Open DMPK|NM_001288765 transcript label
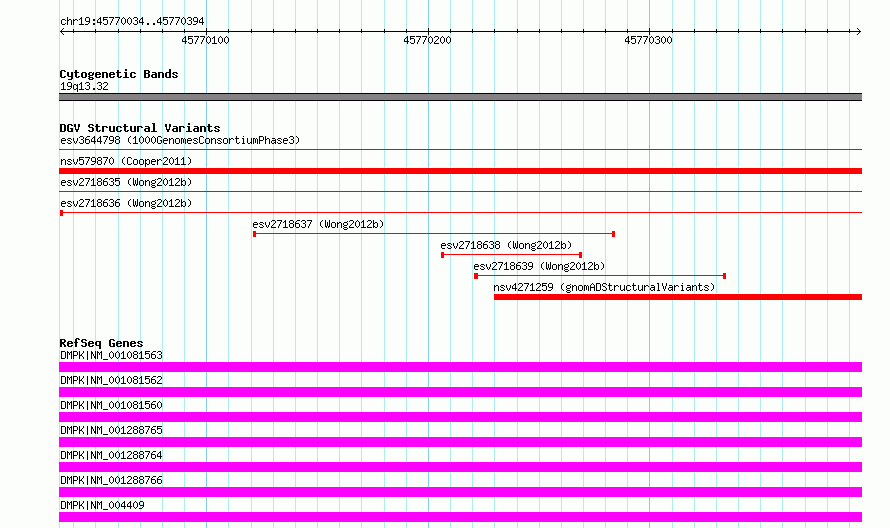Viewport: 890px width, 528px height. (x=111, y=430)
